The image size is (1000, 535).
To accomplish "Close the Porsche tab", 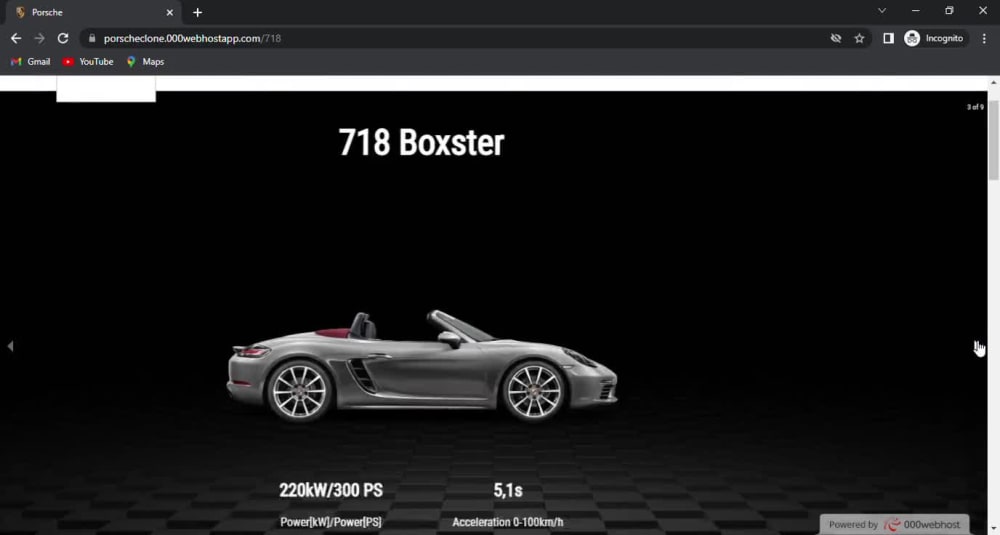I will pyautogui.click(x=170, y=12).
